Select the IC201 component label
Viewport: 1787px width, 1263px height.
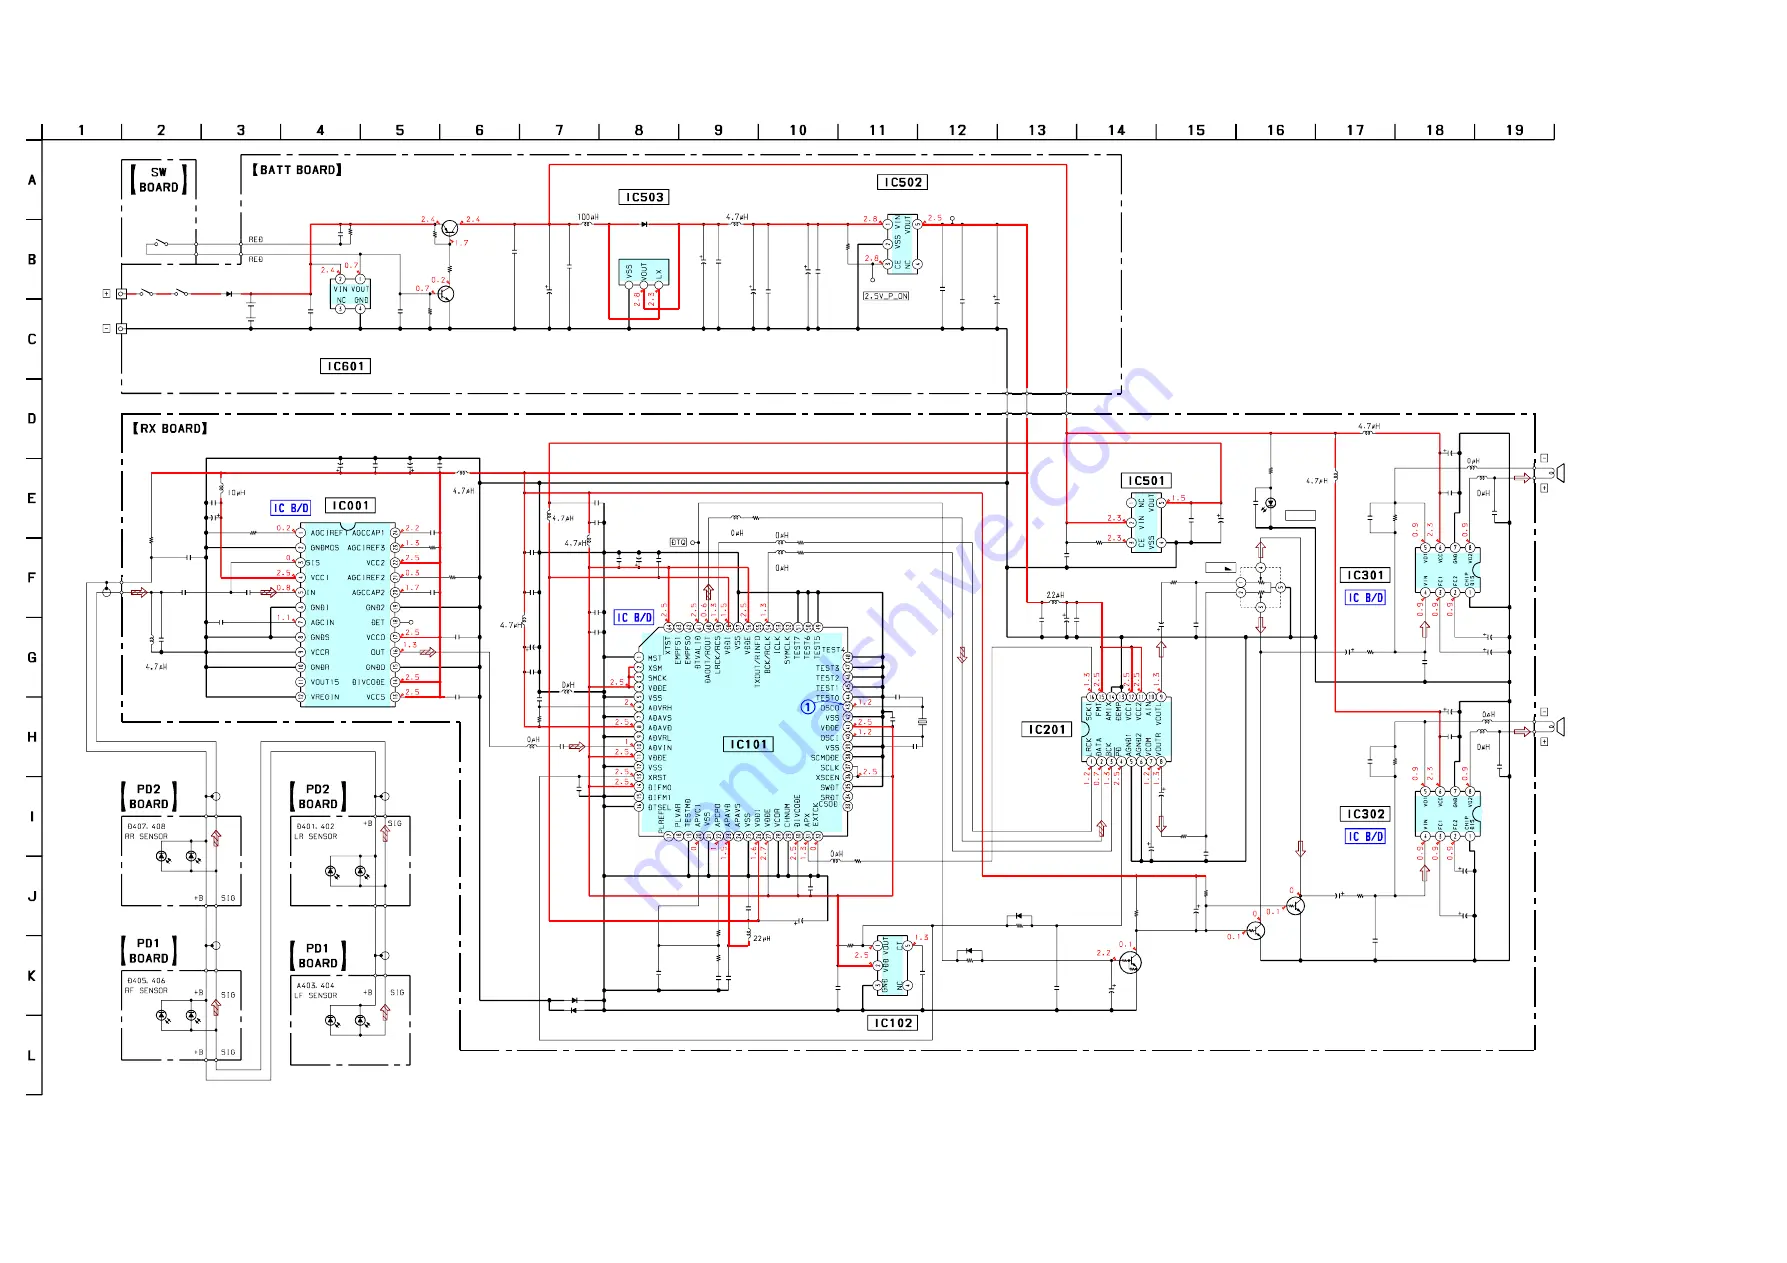pyautogui.click(x=1047, y=729)
